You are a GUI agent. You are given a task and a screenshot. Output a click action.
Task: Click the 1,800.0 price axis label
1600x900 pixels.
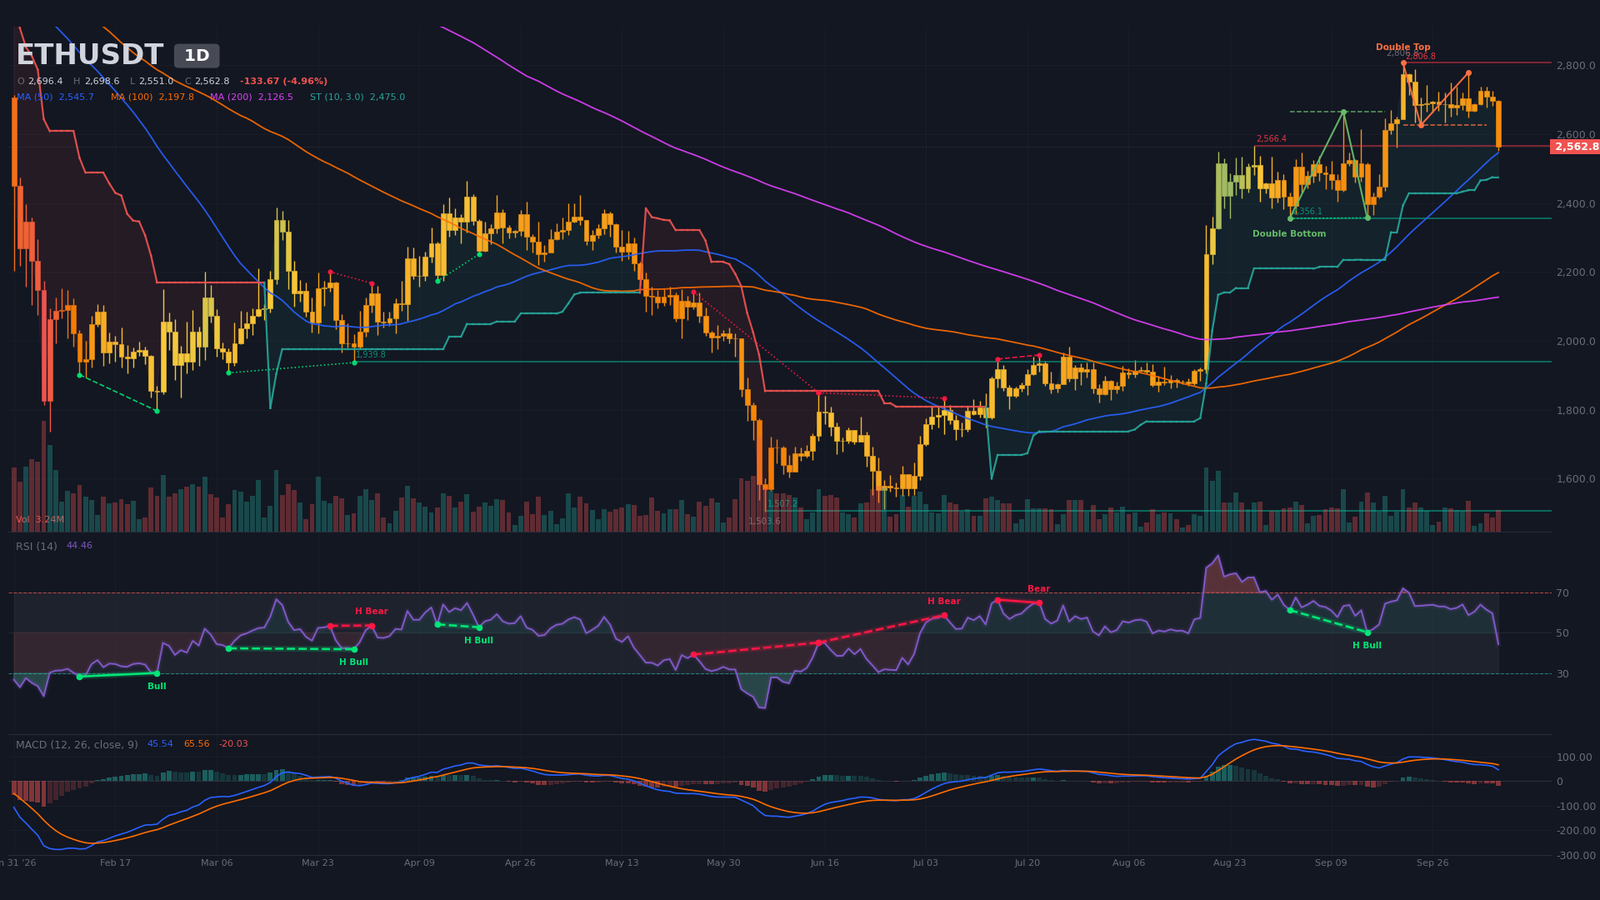click(1575, 411)
